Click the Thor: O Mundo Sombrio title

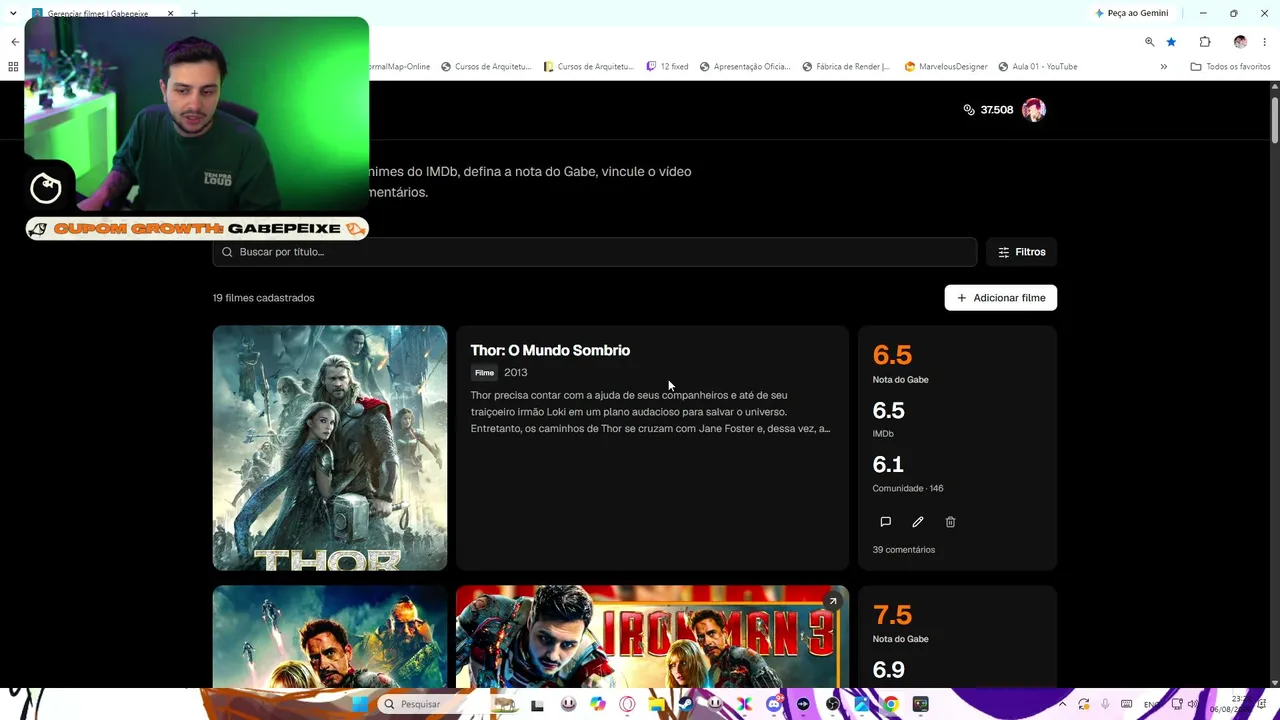(x=550, y=350)
